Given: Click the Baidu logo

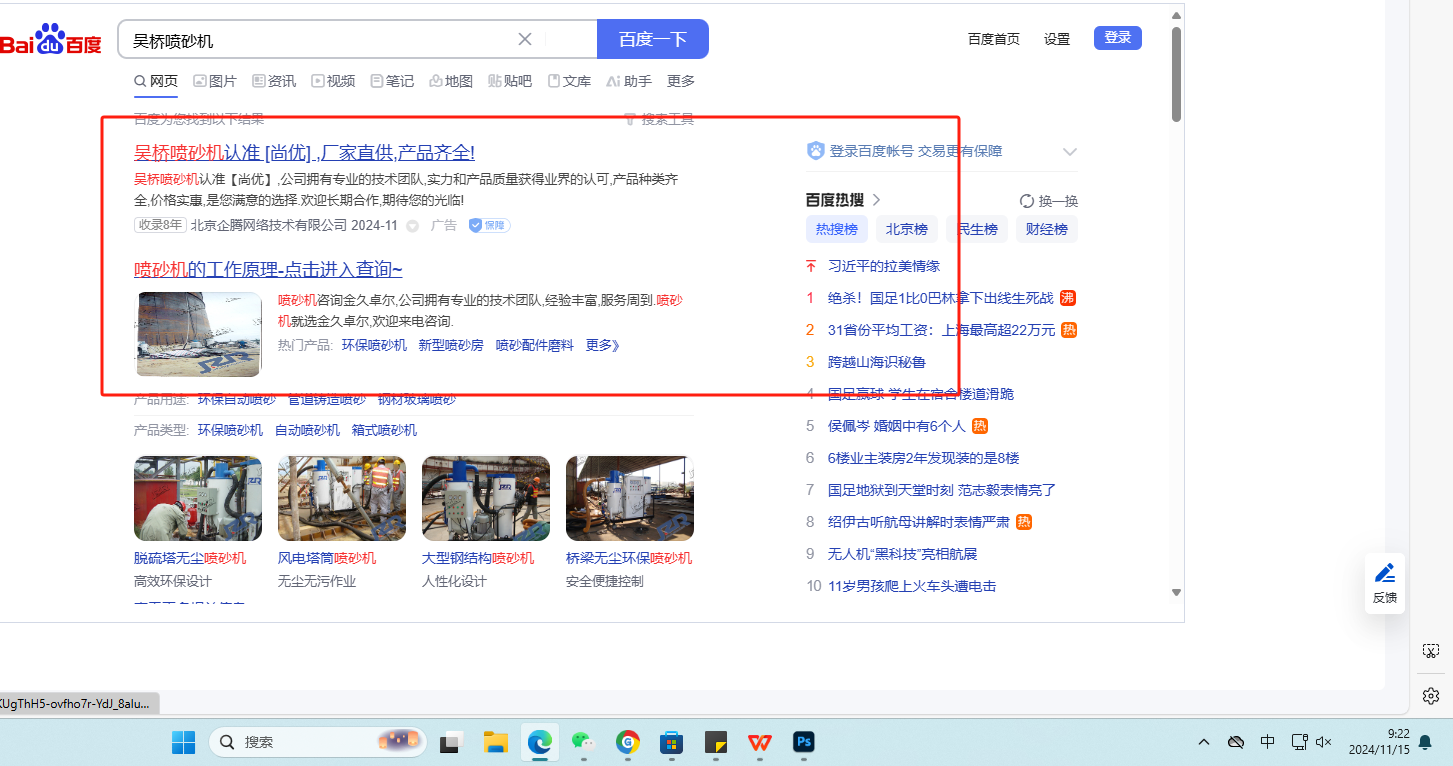Looking at the screenshot, I should pos(50,40).
